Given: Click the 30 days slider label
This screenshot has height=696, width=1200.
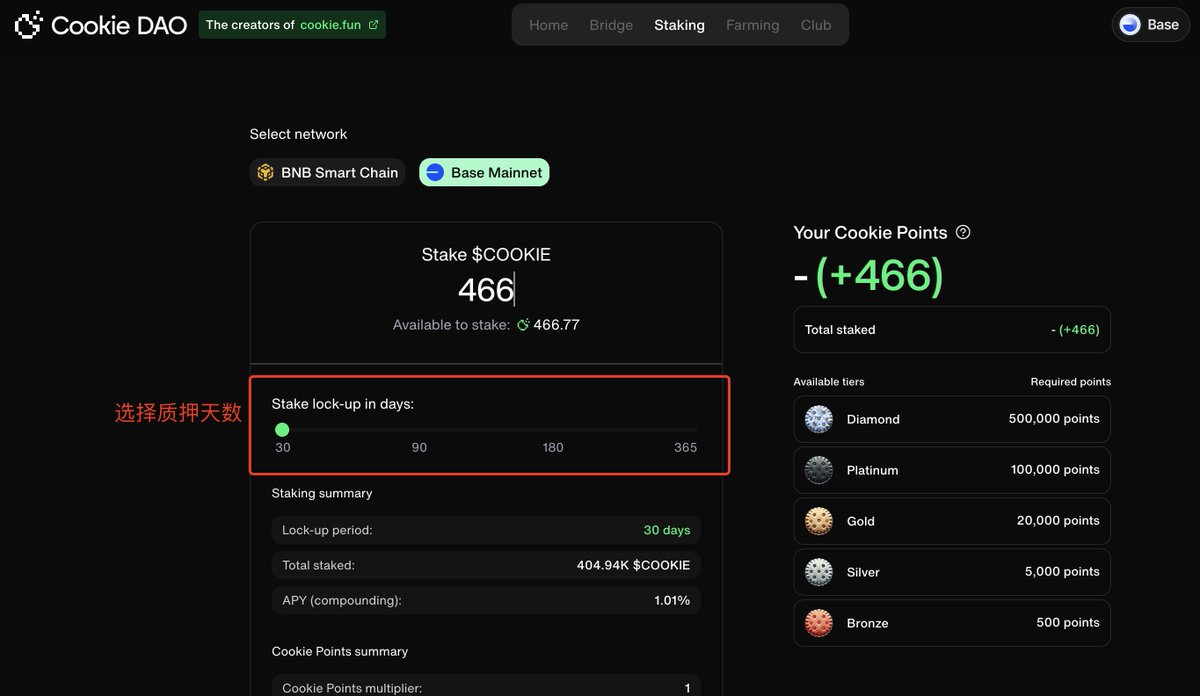Looking at the screenshot, I should coord(283,447).
